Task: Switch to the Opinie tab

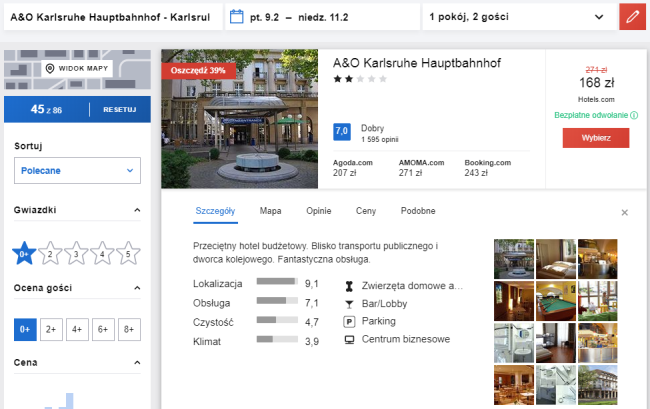Action: point(318,211)
